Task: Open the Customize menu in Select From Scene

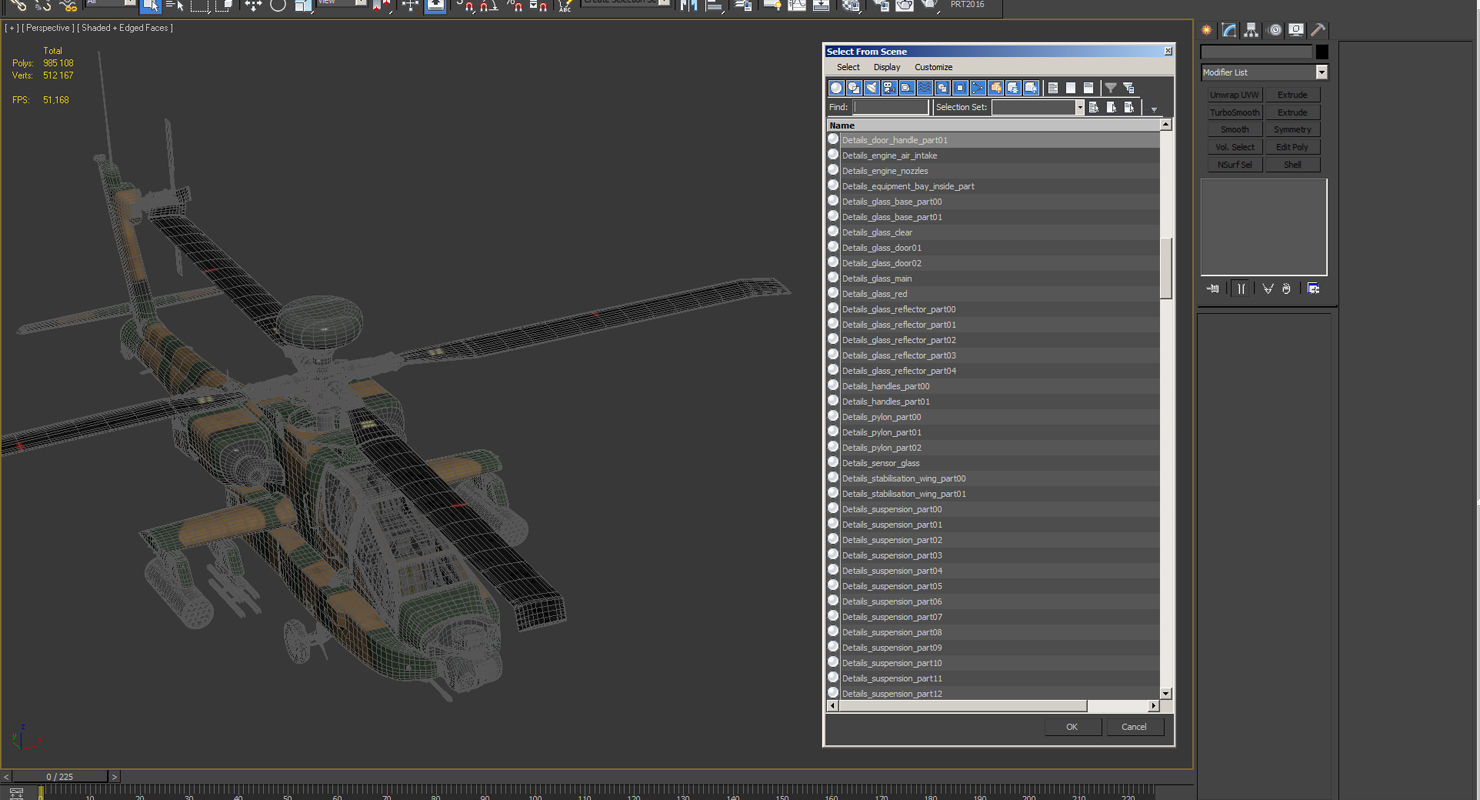Action: (x=933, y=67)
